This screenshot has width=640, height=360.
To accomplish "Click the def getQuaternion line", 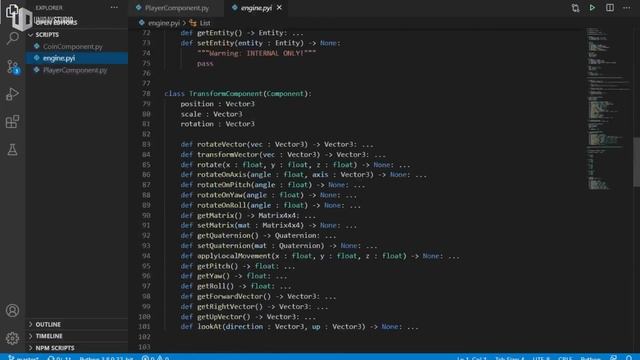I will pos(258,236).
